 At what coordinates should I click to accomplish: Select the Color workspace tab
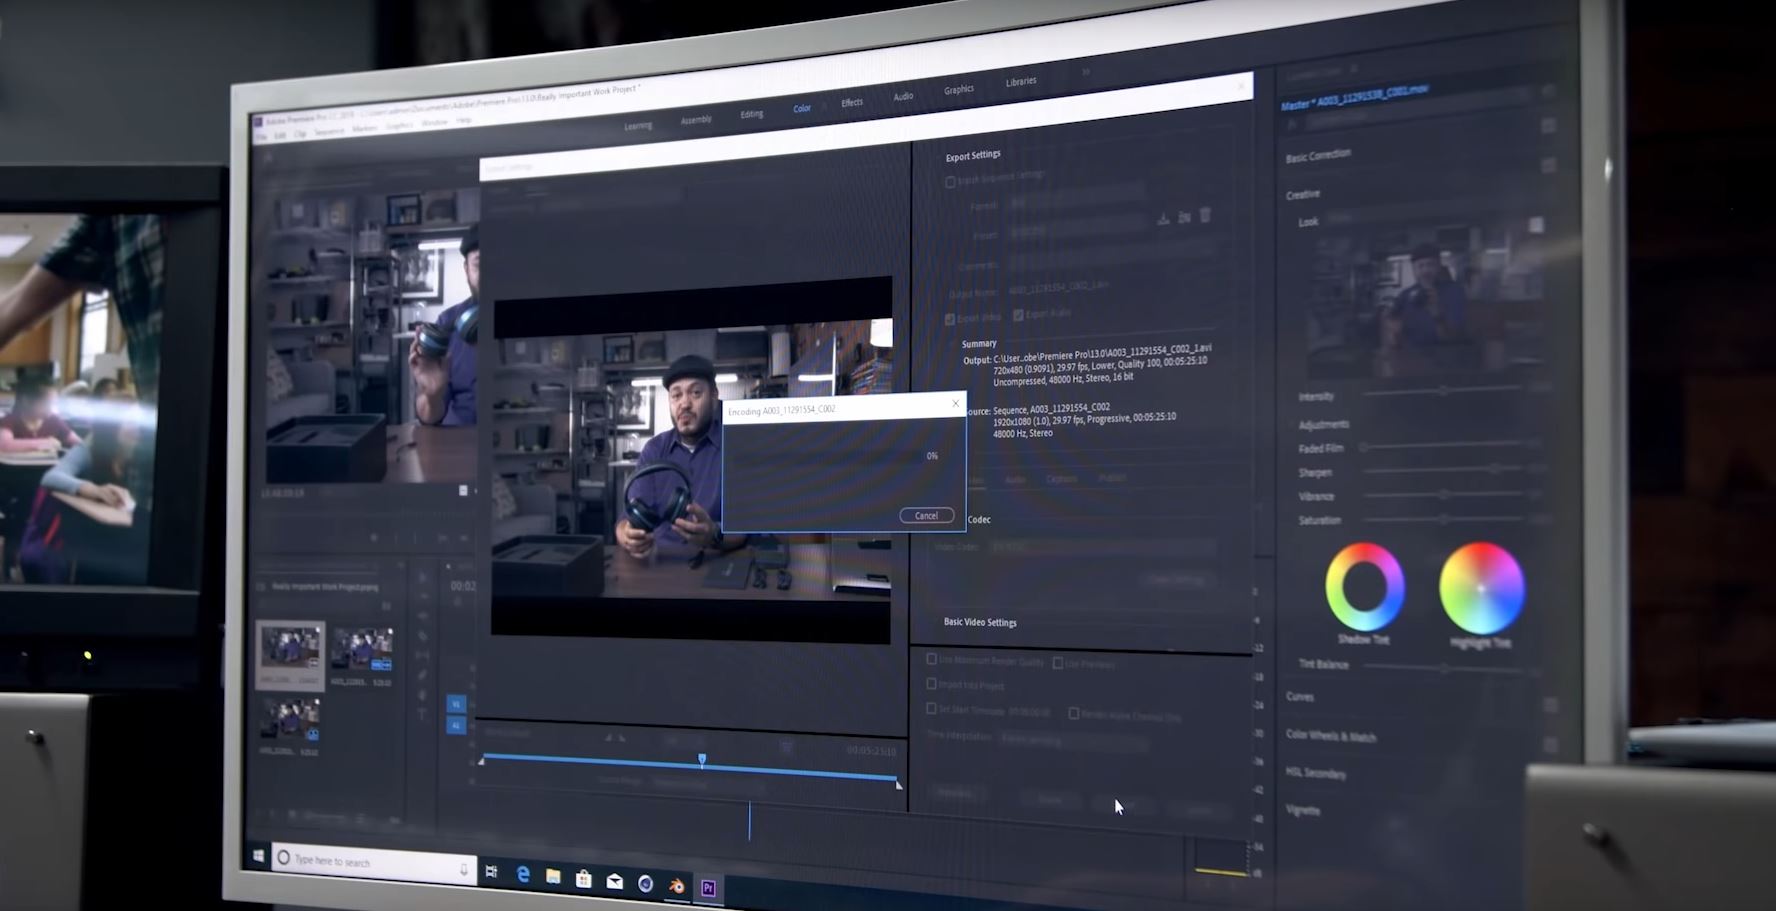[802, 108]
